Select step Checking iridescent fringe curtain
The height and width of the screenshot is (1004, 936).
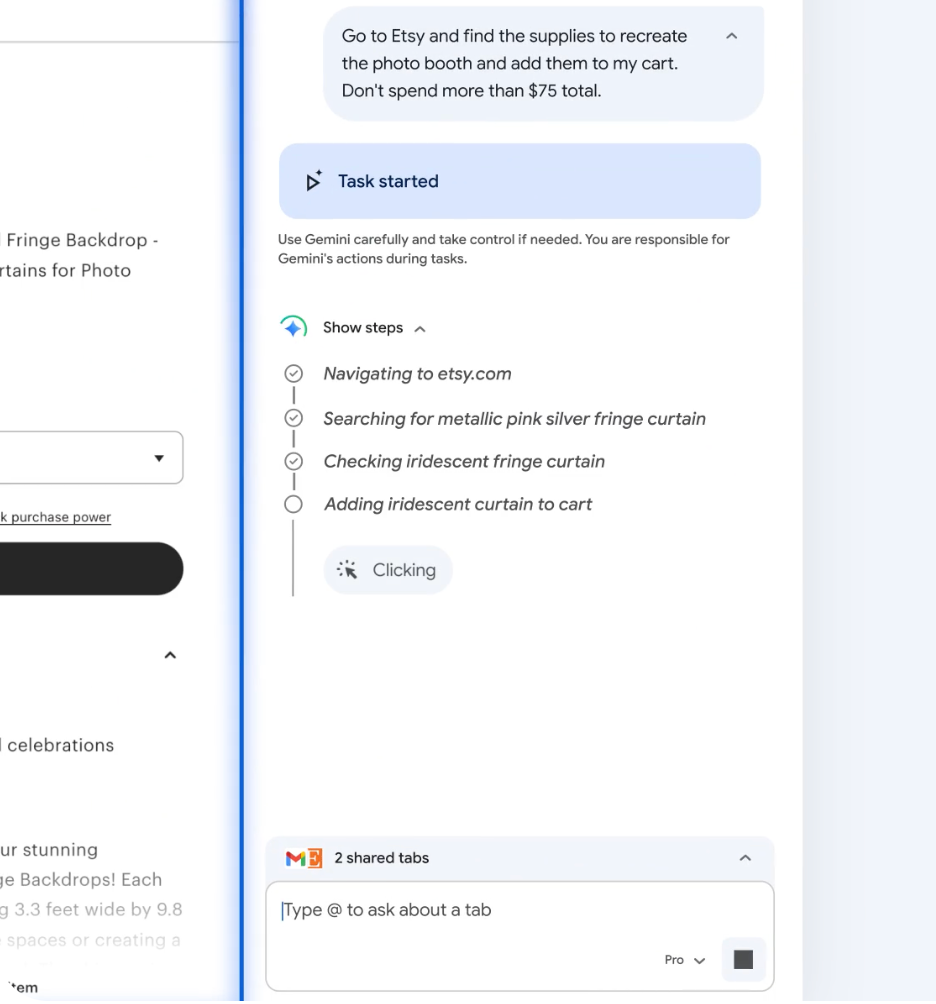[x=464, y=462]
